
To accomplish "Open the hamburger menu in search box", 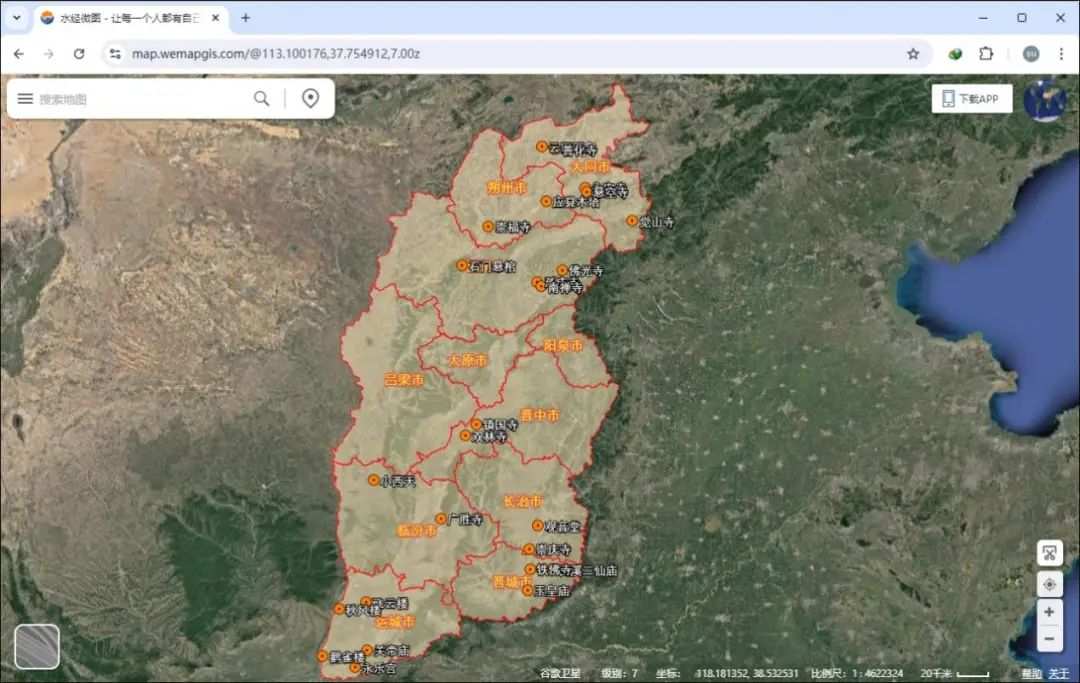I will 25,98.
